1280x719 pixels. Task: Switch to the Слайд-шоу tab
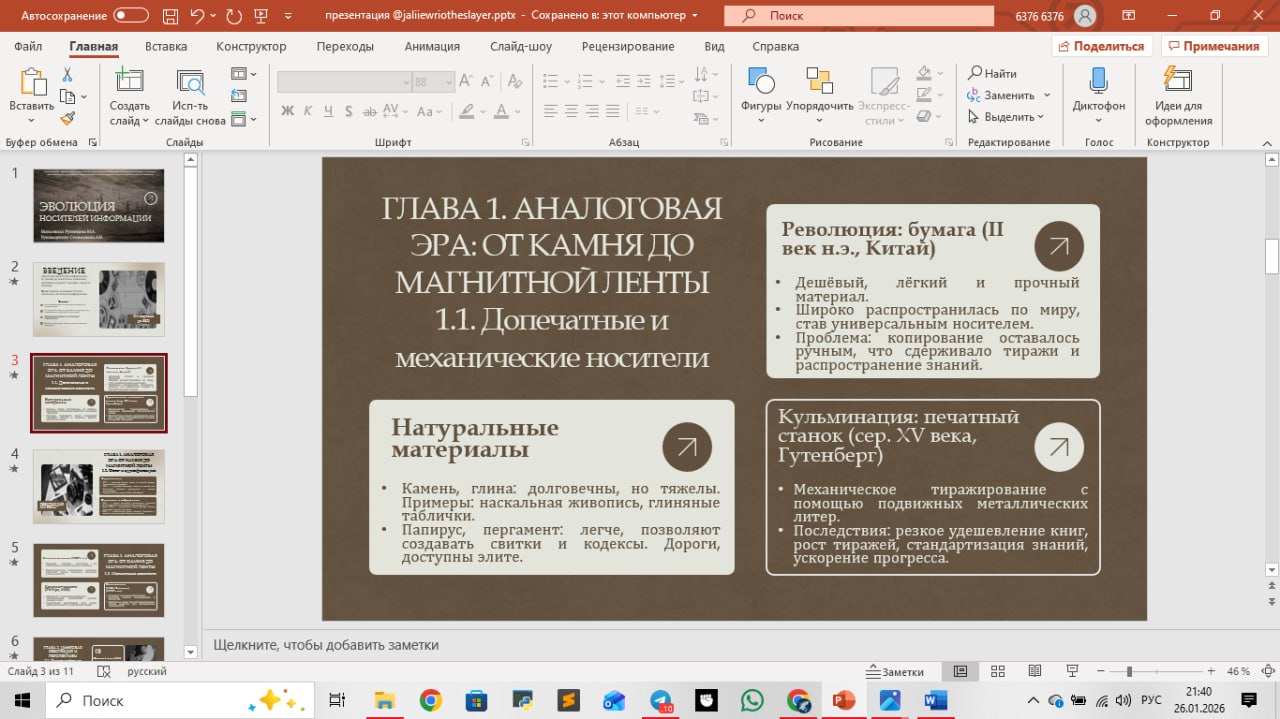click(521, 47)
